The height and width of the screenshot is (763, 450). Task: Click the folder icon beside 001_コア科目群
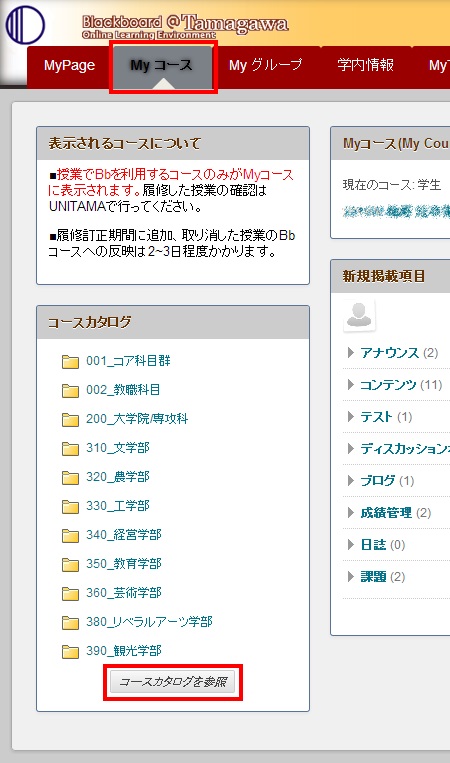71,362
